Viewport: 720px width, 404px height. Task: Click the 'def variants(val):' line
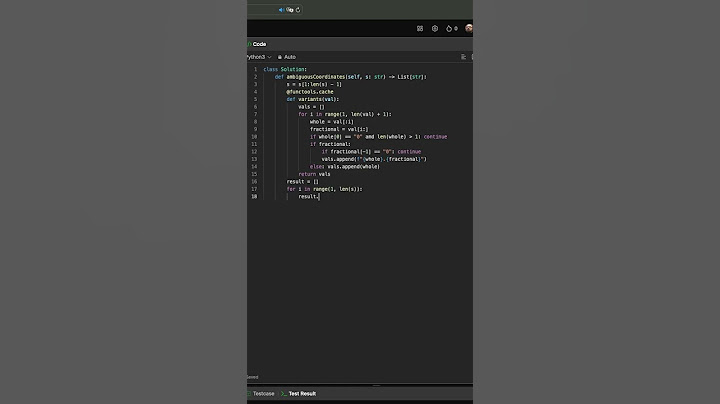point(313,99)
